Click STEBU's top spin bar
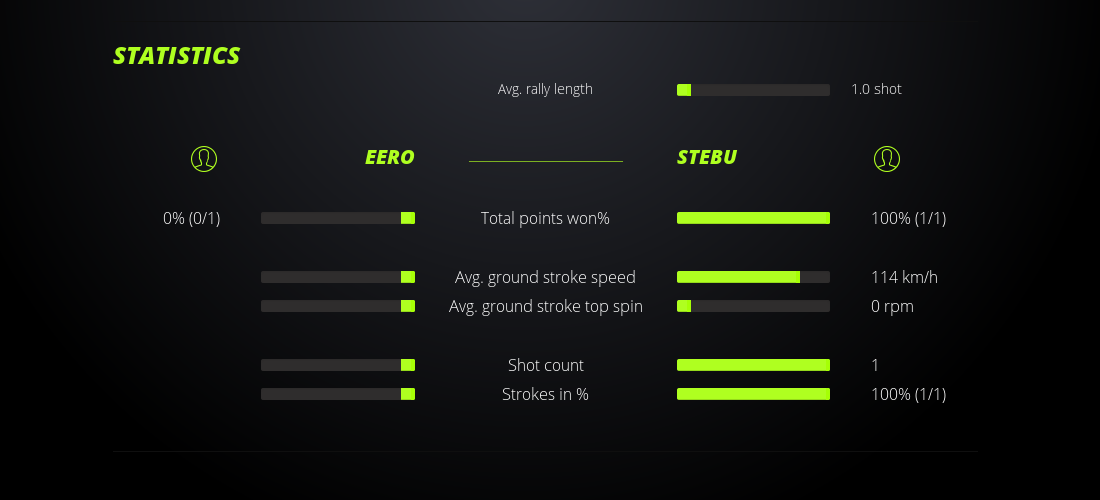This screenshot has height=500, width=1100. (753, 306)
